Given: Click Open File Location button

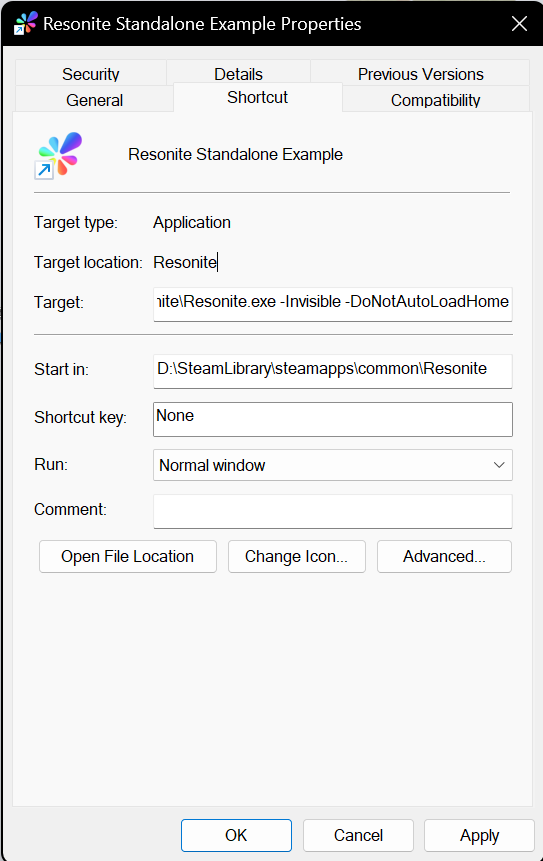Looking at the screenshot, I should (x=128, y=556).
